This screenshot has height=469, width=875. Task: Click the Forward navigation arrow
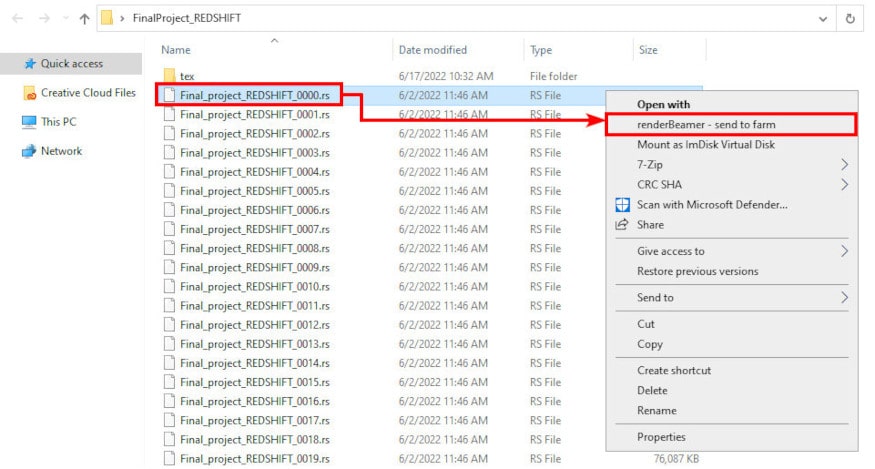coord(44,18)
